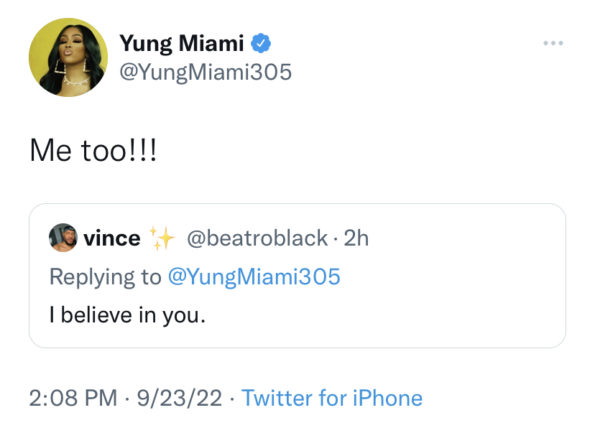The image size is (595, 428).
Task: Open the three-dot more options menu
Action: (x=553, y=43)
